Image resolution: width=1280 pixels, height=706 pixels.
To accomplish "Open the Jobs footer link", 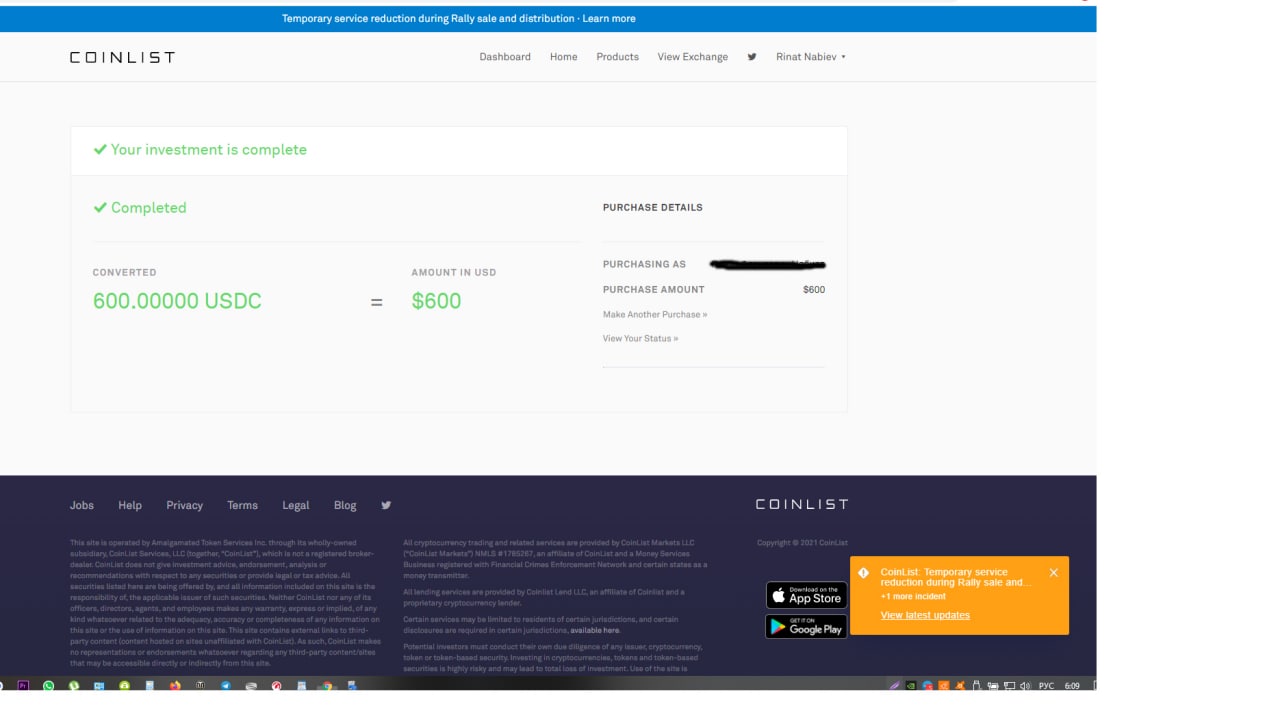I will pyautogui.click(x=82, y=505).
